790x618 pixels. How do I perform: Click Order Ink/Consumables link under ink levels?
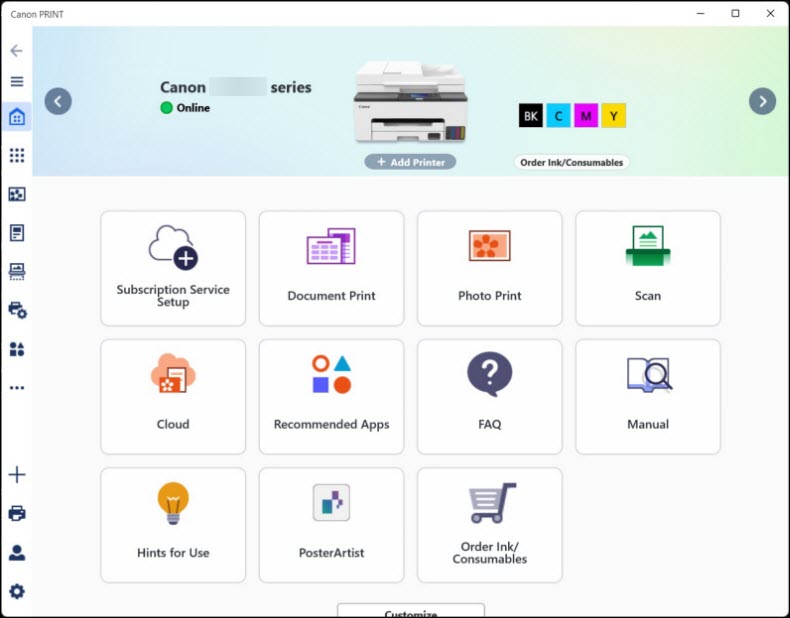tap(571, 162)
